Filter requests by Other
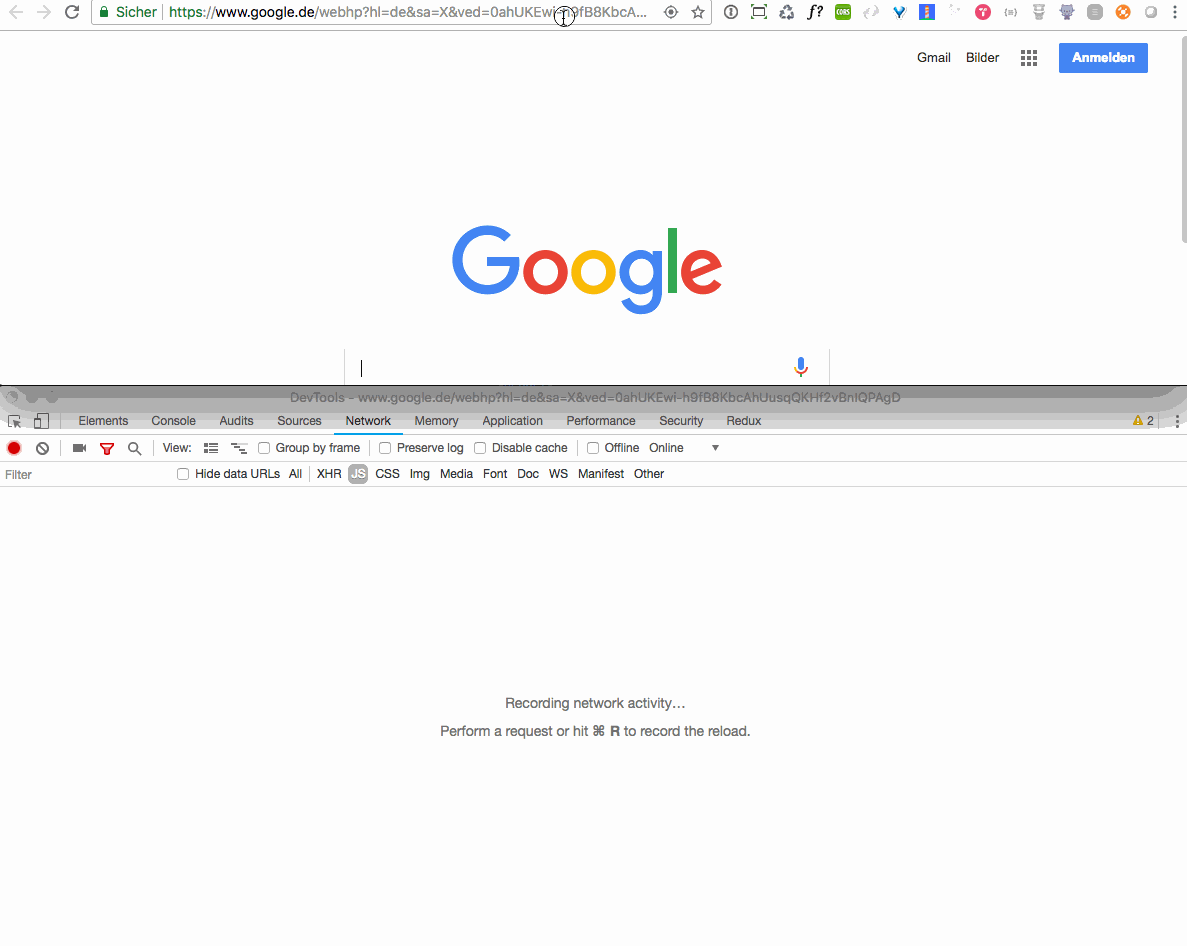The height and width of the screenshot is (946, 1187). click(x=649, y=474)
